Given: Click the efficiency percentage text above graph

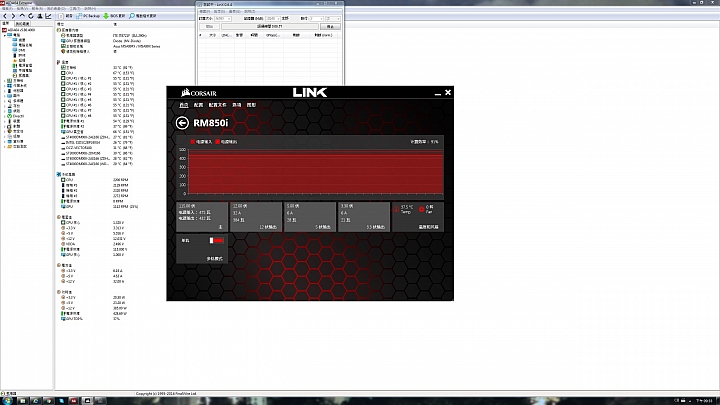Looking at the screenshot, I should [x=424, y=142].
